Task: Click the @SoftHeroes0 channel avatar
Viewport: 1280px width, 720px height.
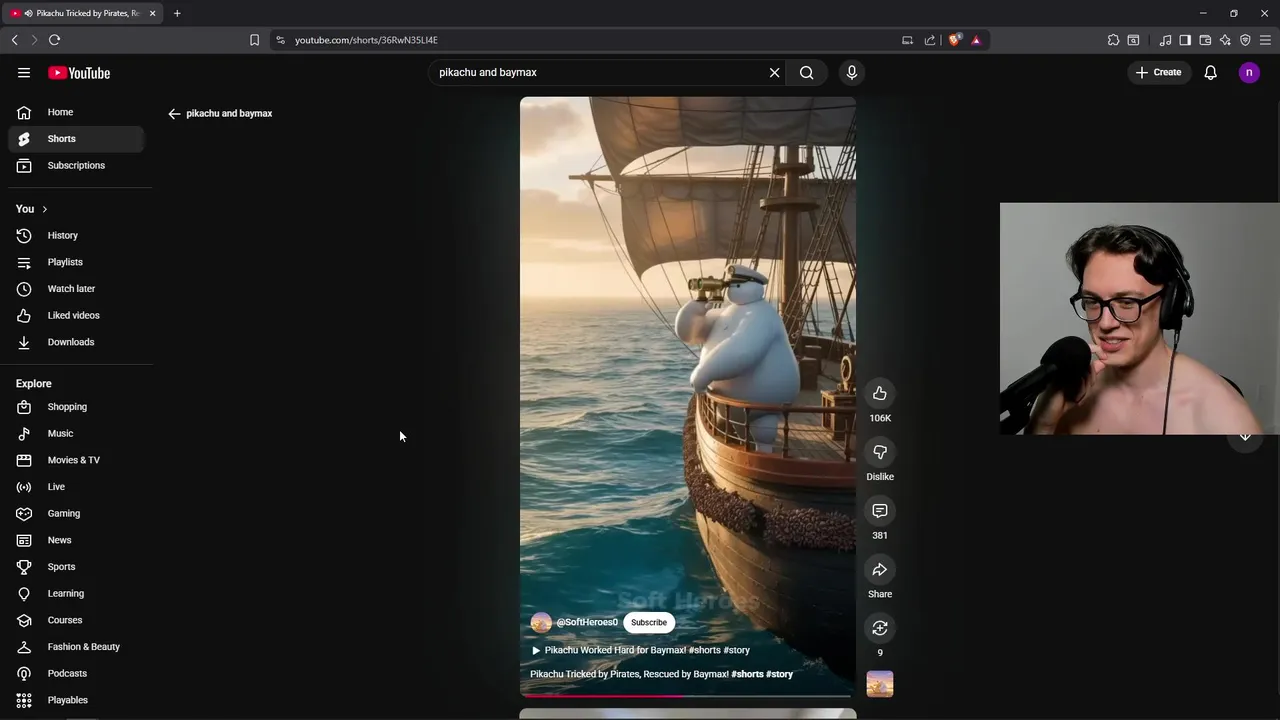Action: 541,623
